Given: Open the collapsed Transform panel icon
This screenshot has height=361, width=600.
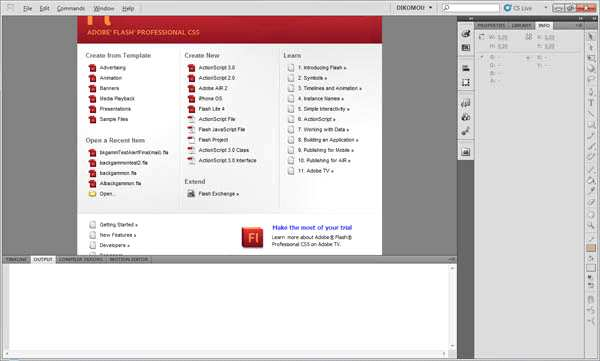Looking at the screenshot, I should (x=466, y=82).
